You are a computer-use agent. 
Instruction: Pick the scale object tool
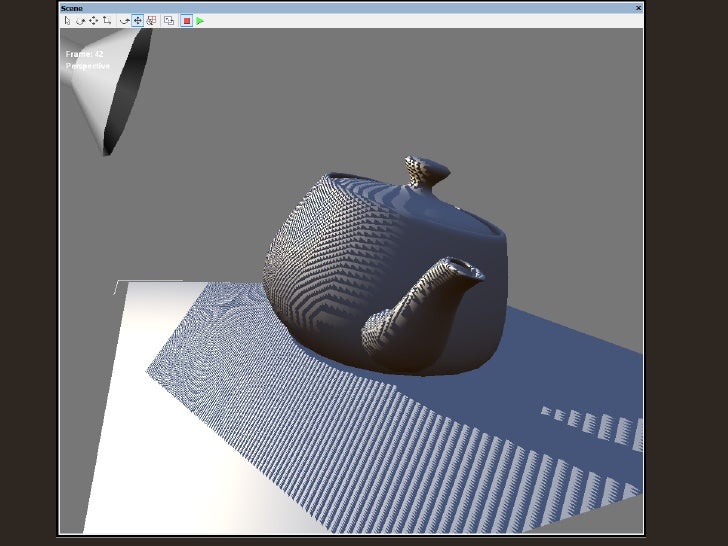pyautogui.click(x=106, y=20)
